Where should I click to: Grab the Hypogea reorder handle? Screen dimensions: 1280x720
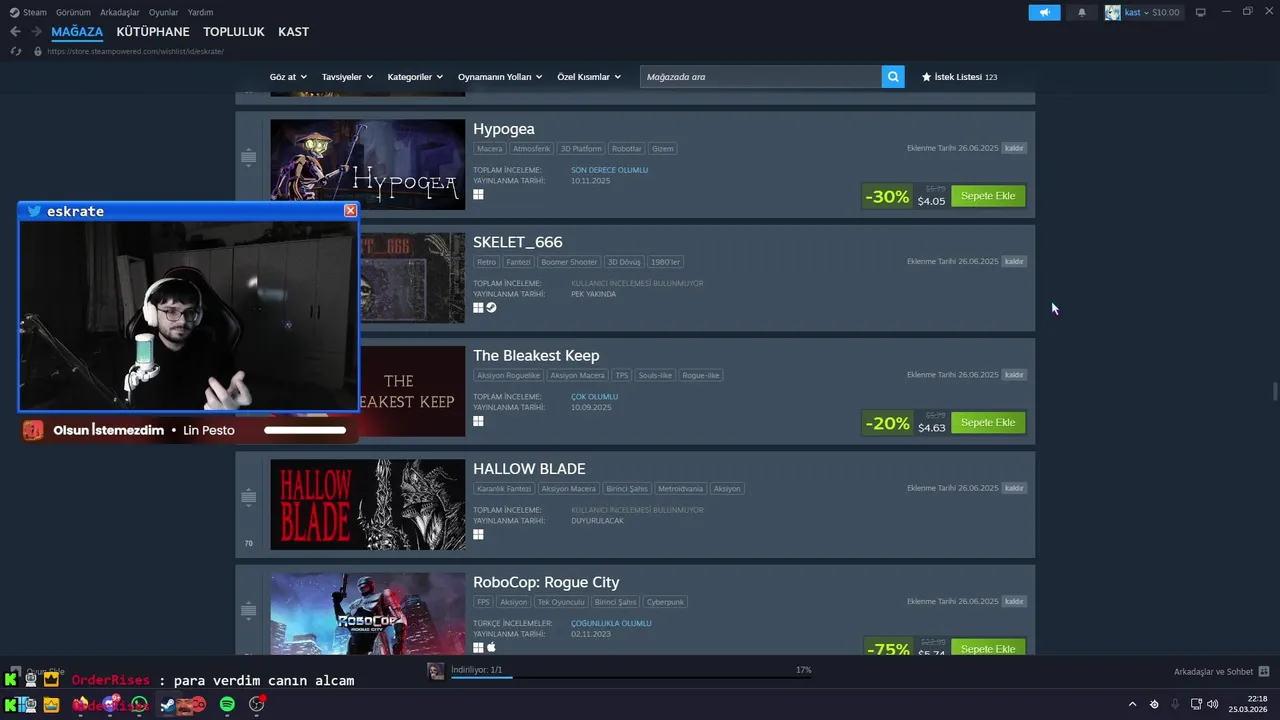(x=249, y=157)
